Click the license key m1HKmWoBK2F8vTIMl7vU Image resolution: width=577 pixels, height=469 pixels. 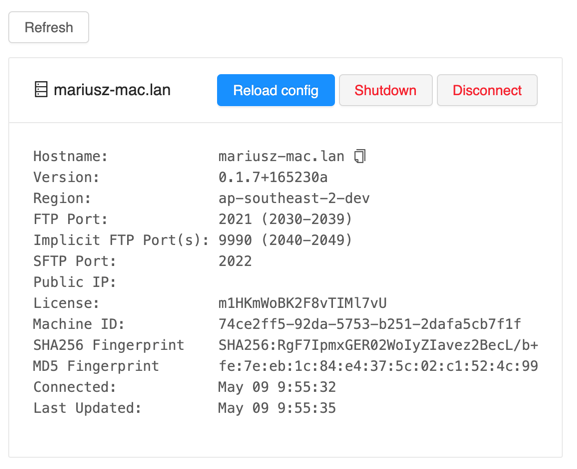(x=302, y=303)
